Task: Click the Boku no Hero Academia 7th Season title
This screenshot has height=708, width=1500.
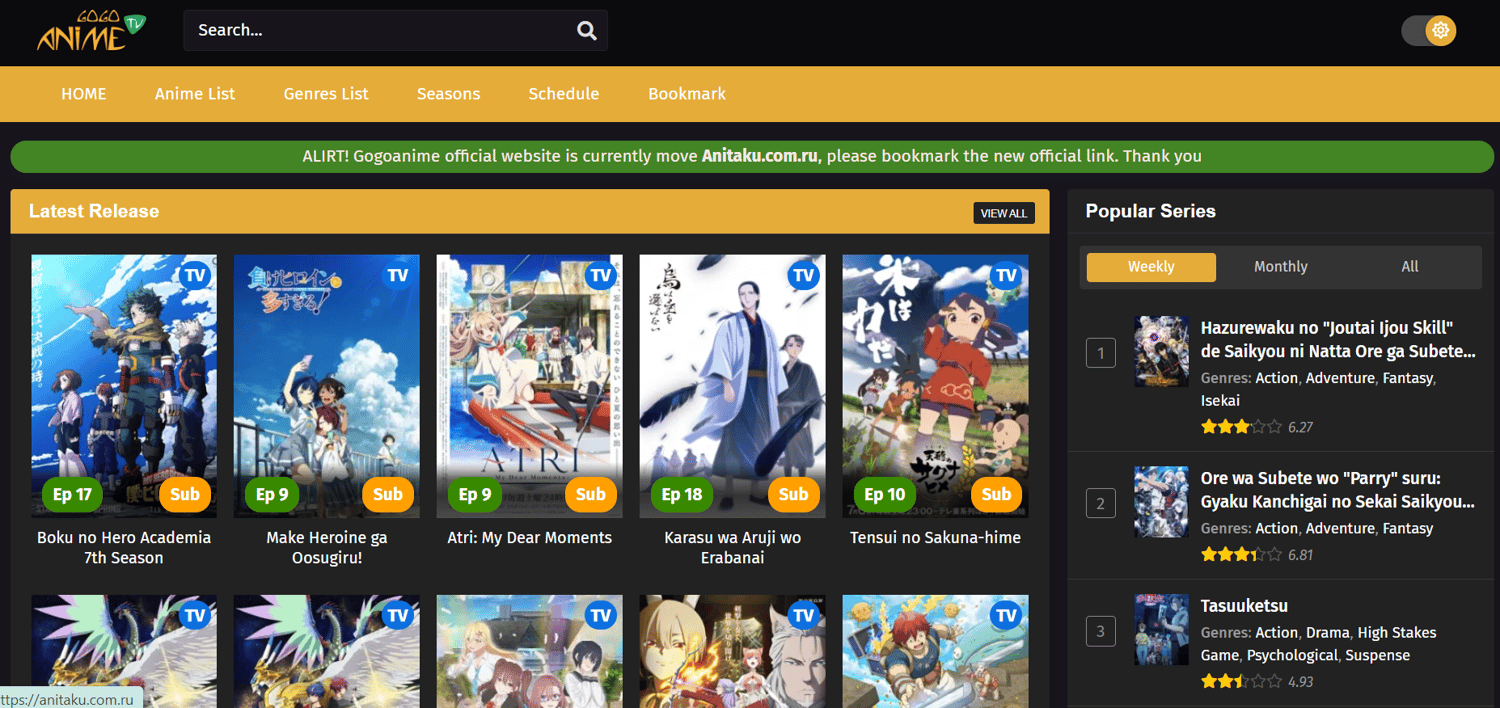Action: (124, 548)
